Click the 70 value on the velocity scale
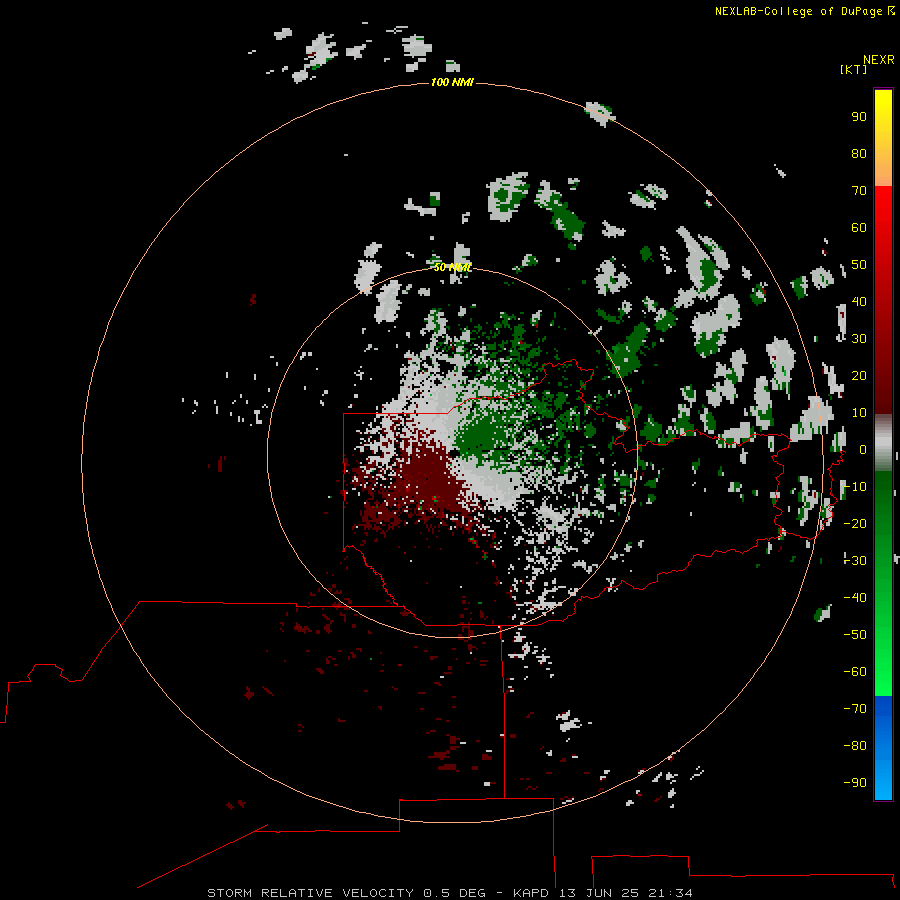 [859, 191]
